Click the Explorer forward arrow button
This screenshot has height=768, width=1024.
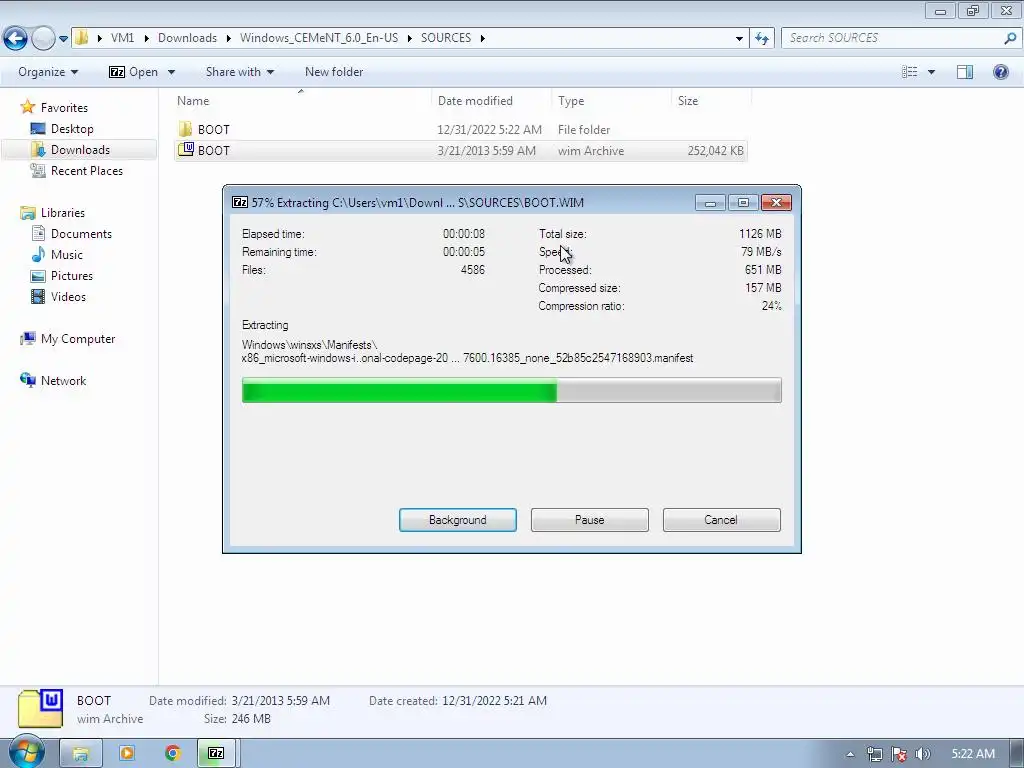[x=43, y=39]
